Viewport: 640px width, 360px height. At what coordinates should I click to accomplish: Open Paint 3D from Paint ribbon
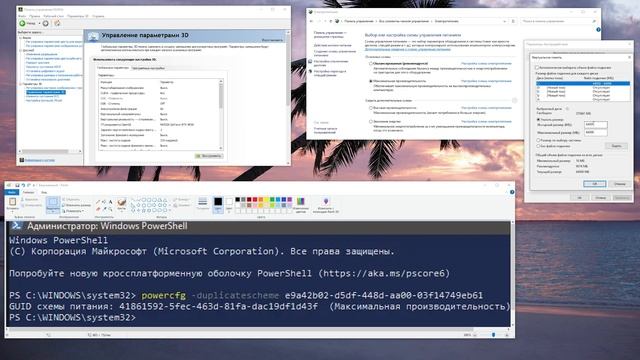tap(326, 205)
